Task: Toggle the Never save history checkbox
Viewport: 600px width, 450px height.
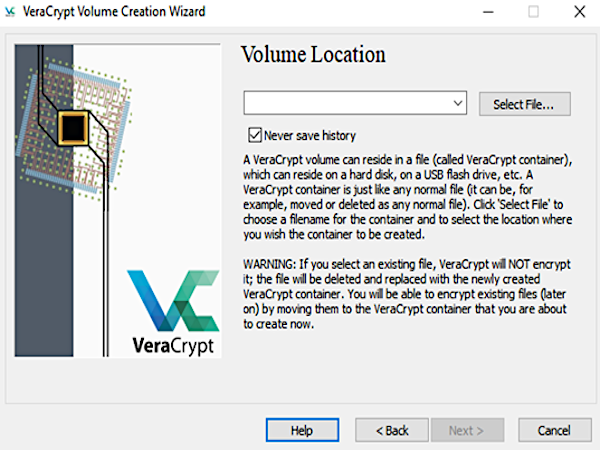Action: tap(254, 134)
